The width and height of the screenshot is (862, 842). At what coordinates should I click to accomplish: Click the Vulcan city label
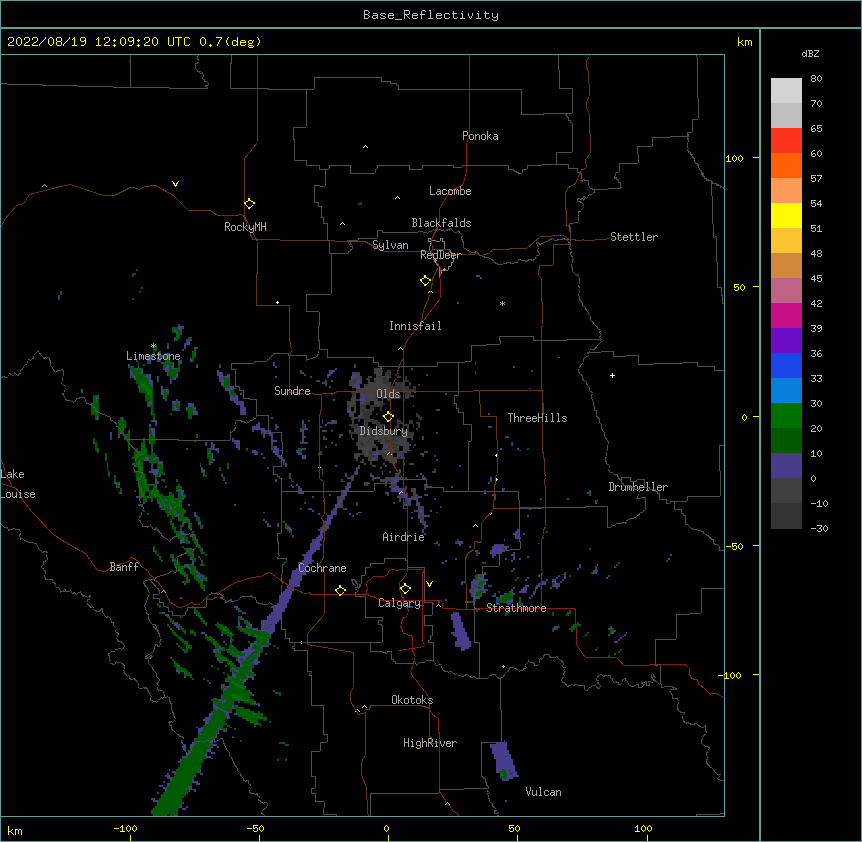tap(543, 792)
